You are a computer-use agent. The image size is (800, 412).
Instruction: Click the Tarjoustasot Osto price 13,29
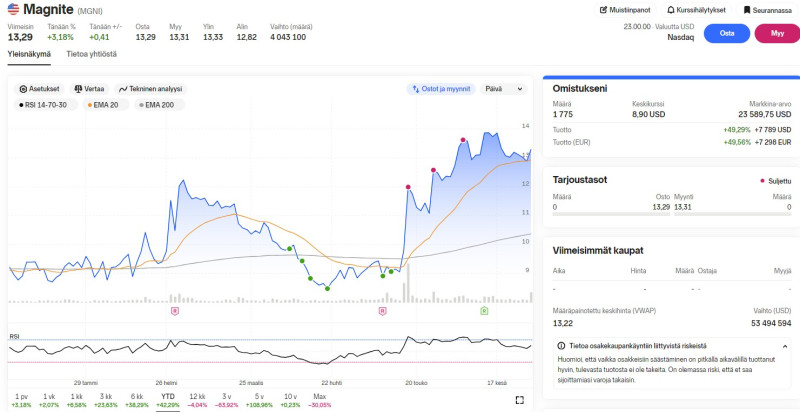click(x=661, y=207)
